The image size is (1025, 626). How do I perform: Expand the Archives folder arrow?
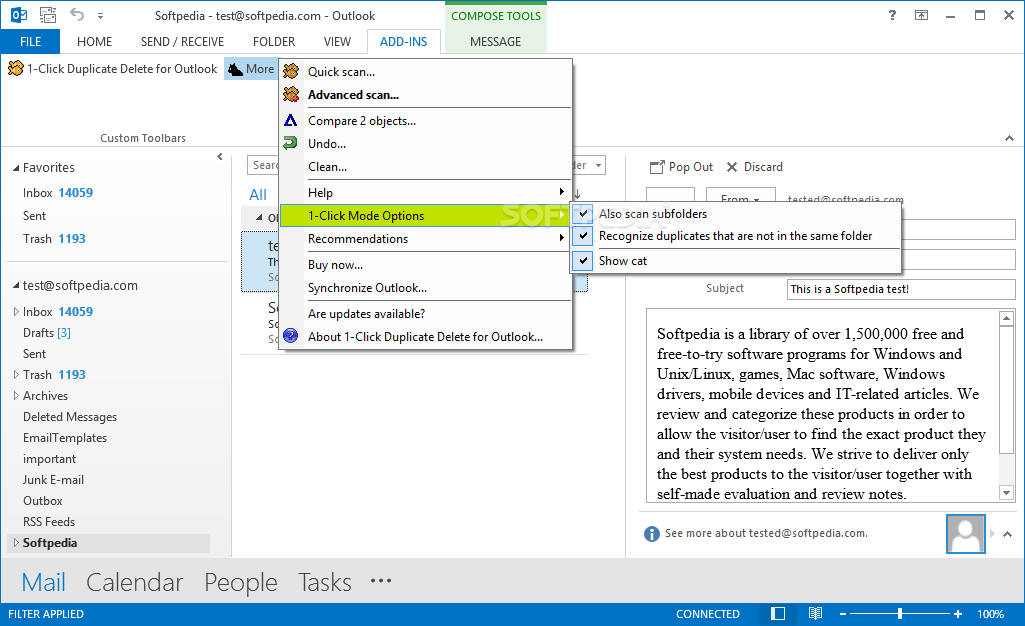tap(16, 395)
